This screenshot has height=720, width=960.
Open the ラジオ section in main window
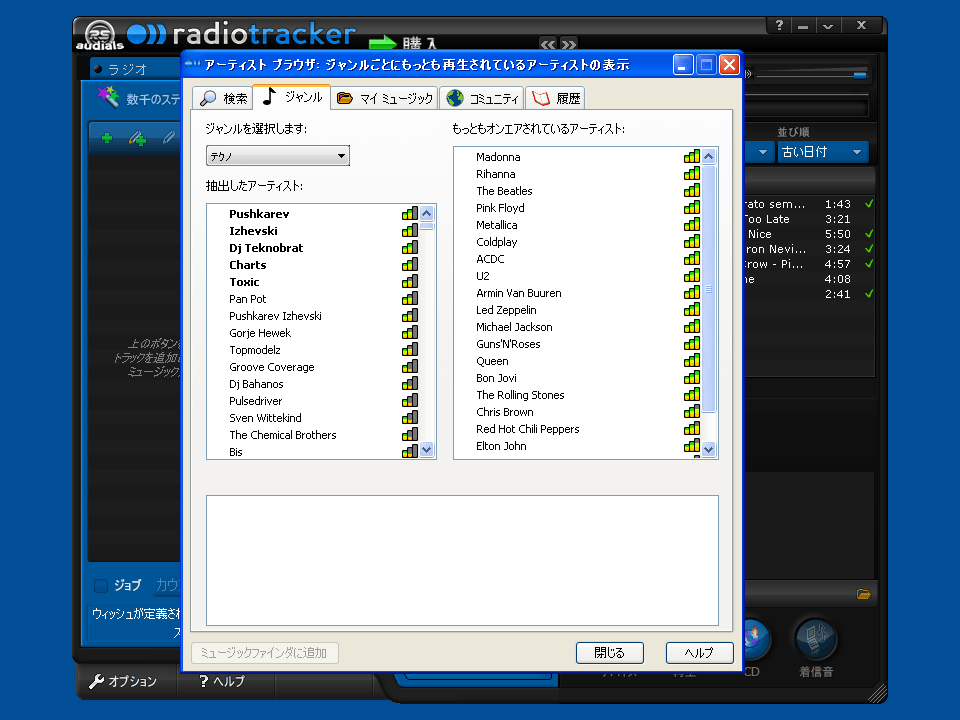tap(127, 69)
